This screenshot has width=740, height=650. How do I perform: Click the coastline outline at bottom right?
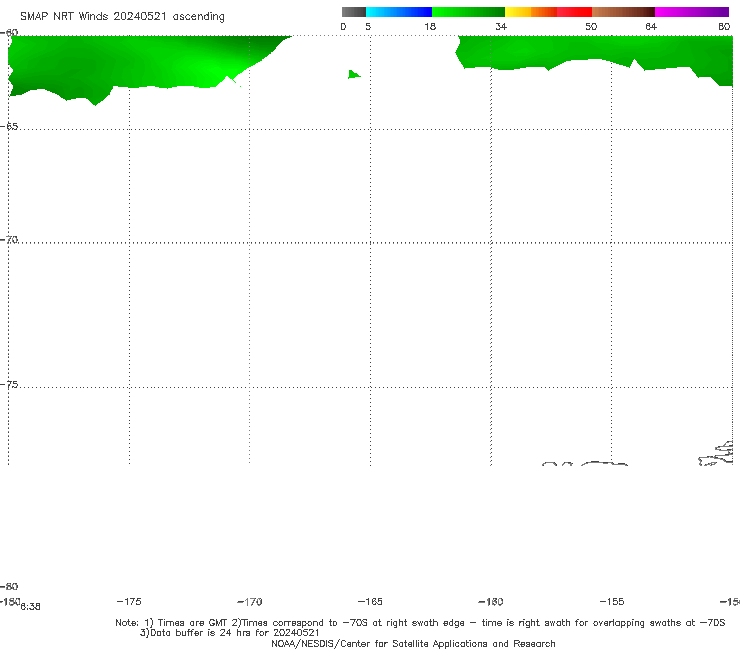click(x=716, y=454)
